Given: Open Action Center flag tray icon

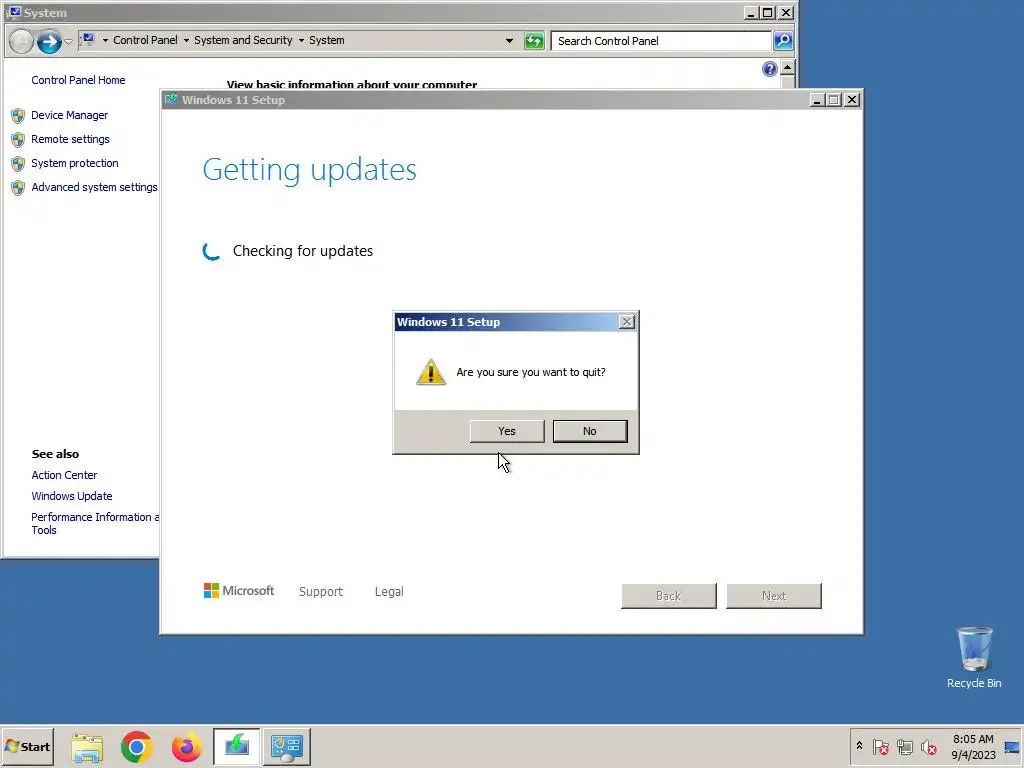Looking at the screenshot, I should point(880,746).
